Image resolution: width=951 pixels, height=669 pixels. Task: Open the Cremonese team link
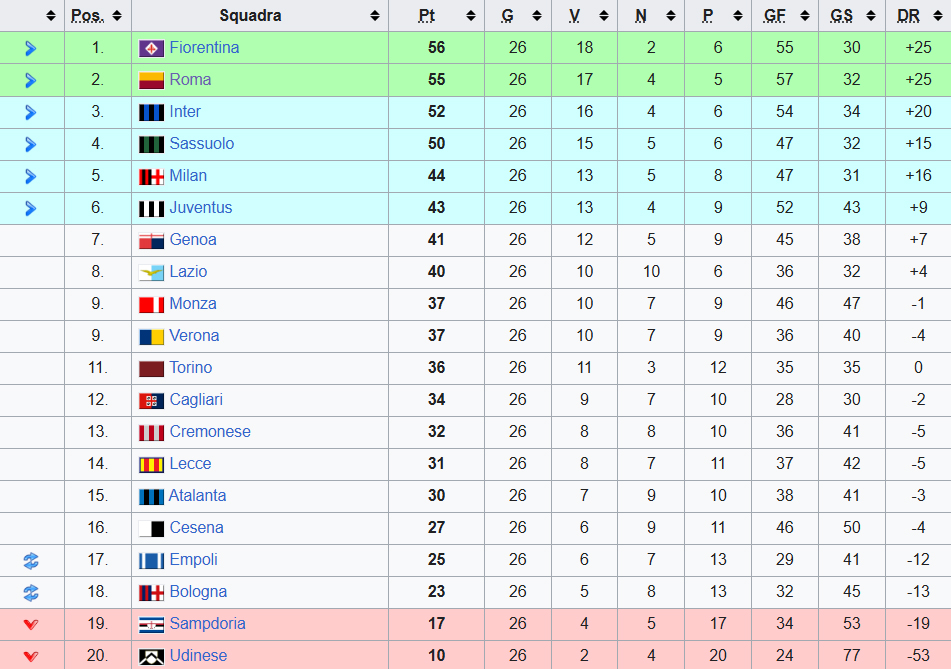pyautogui.click(x=210, y=431)
